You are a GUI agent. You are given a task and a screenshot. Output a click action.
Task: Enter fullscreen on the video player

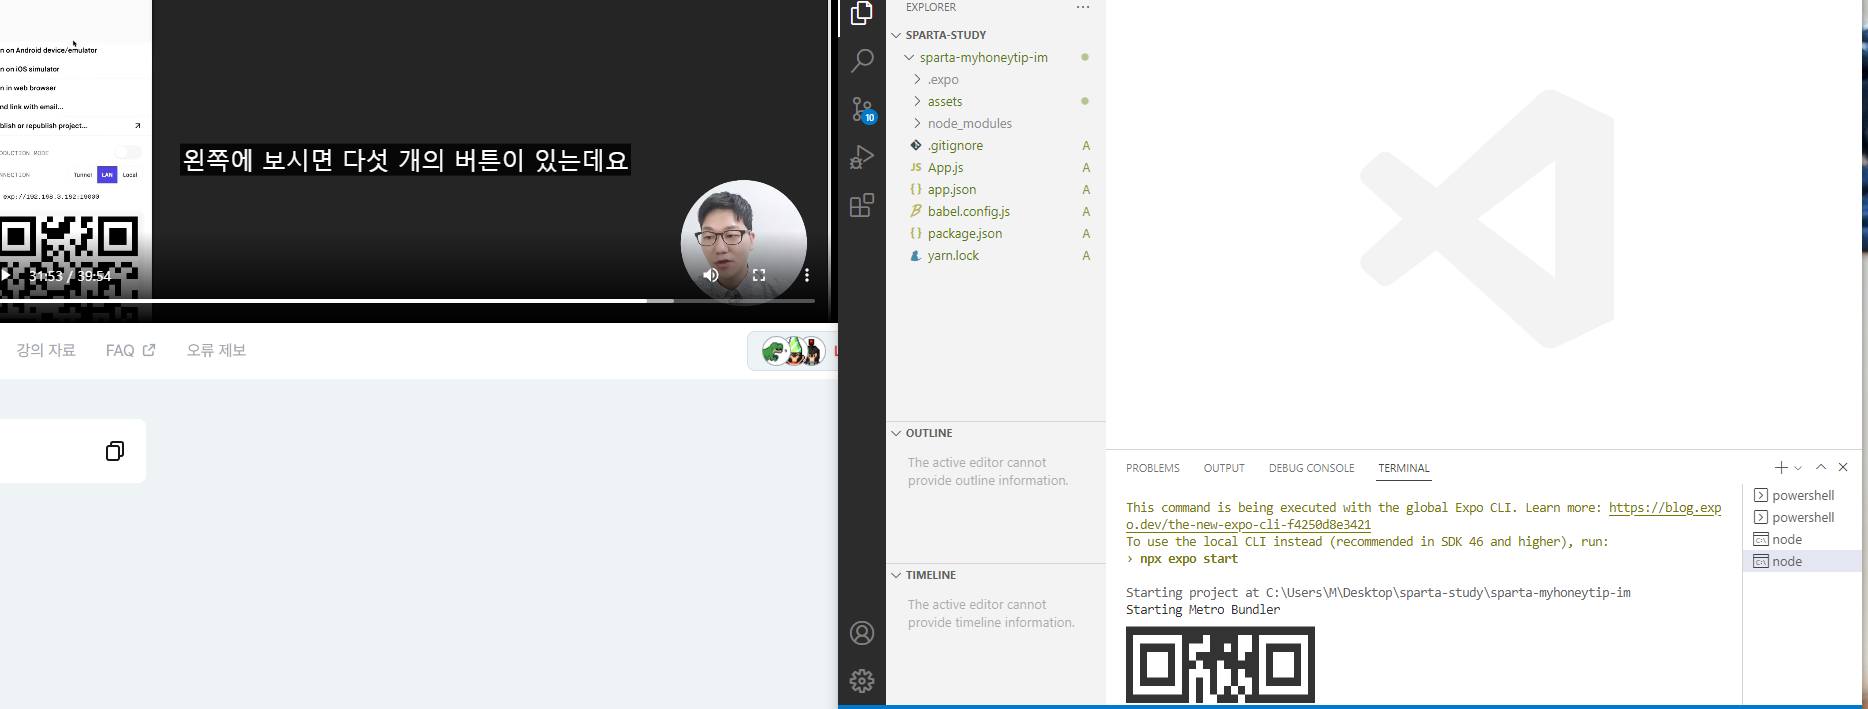click(759, 275)
